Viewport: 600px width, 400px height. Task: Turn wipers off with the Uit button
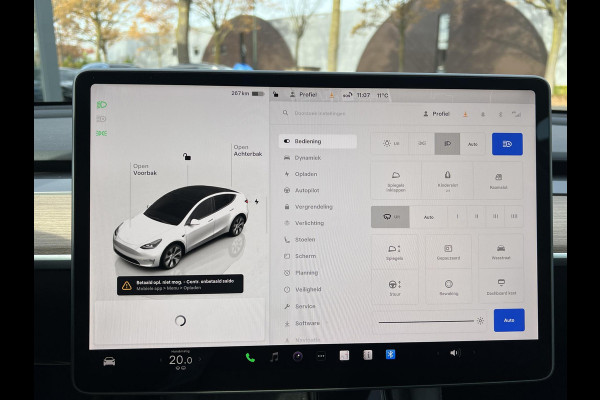click(390, 217)
